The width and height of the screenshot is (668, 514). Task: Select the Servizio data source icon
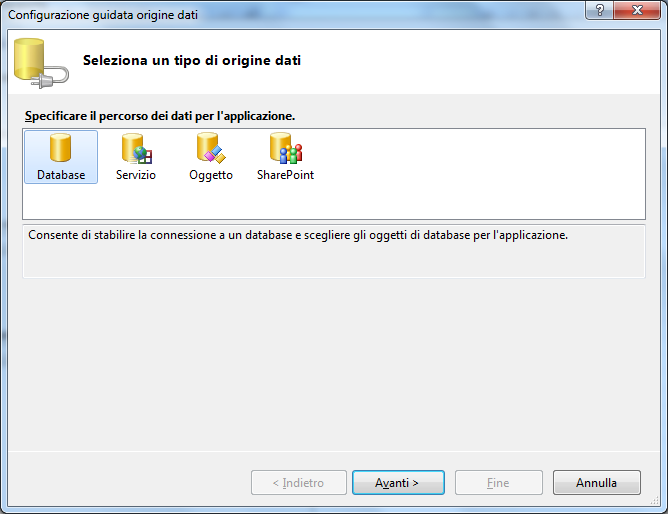pyautogui.click(x=137, y=148)
